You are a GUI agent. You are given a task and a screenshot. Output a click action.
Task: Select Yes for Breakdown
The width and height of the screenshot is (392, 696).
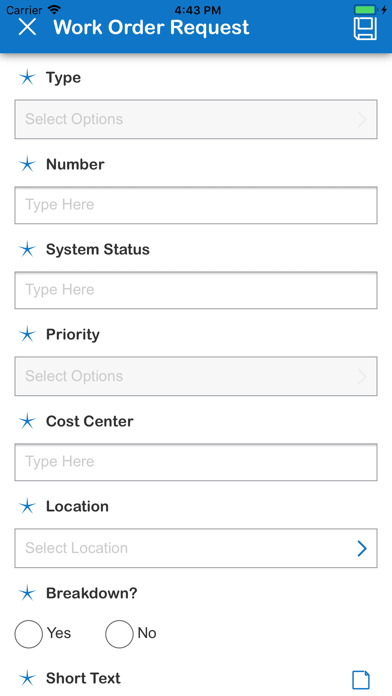click(28, 634)
